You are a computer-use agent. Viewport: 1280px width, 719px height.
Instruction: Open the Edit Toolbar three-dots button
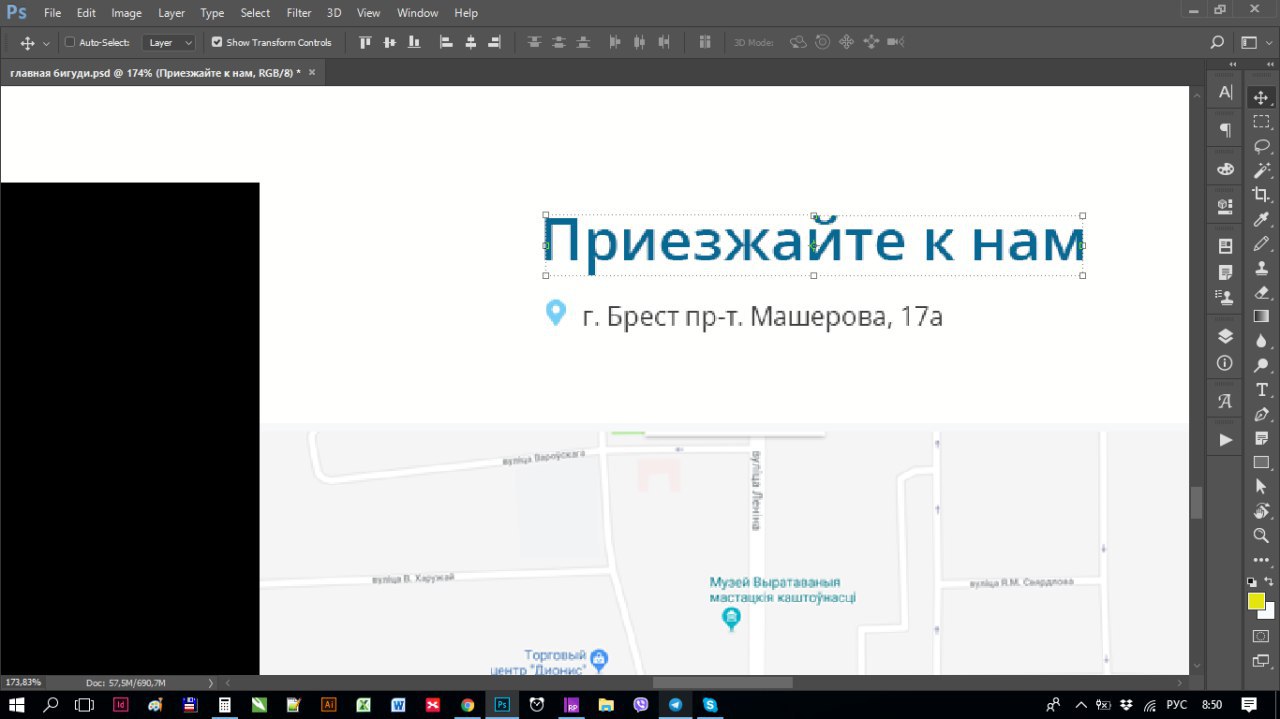pos(1261,559)
